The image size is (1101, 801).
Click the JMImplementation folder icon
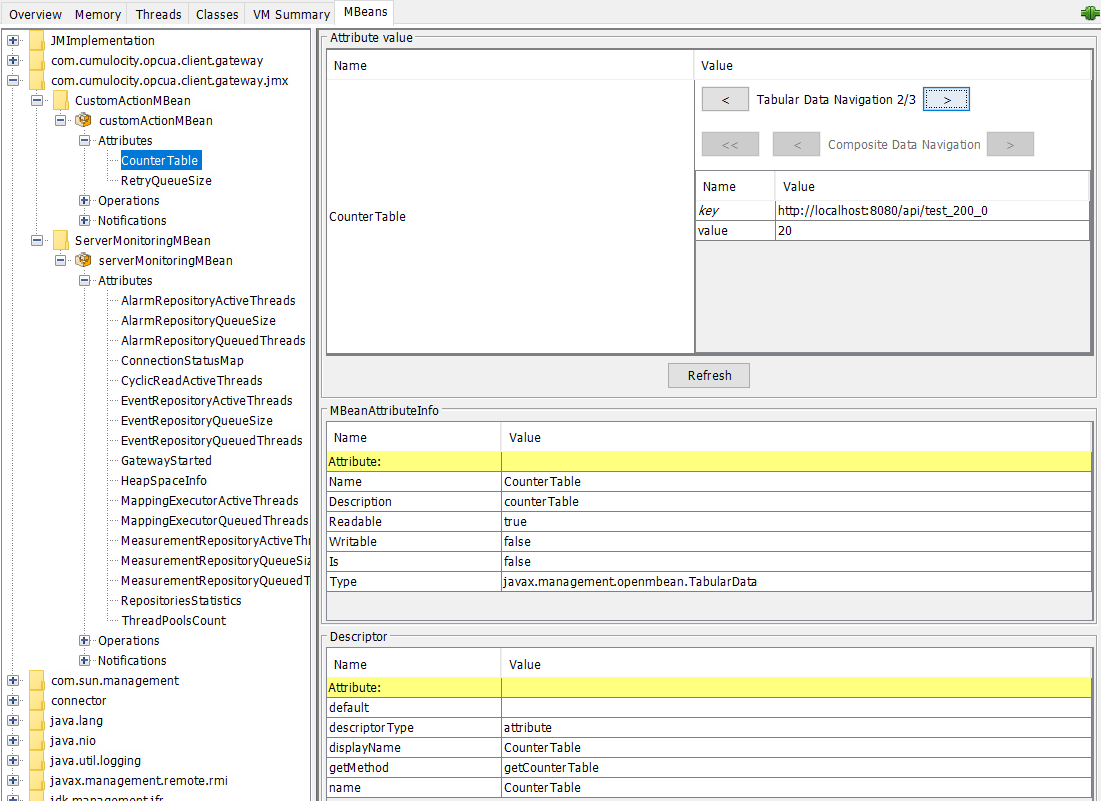tap(36, 40)
